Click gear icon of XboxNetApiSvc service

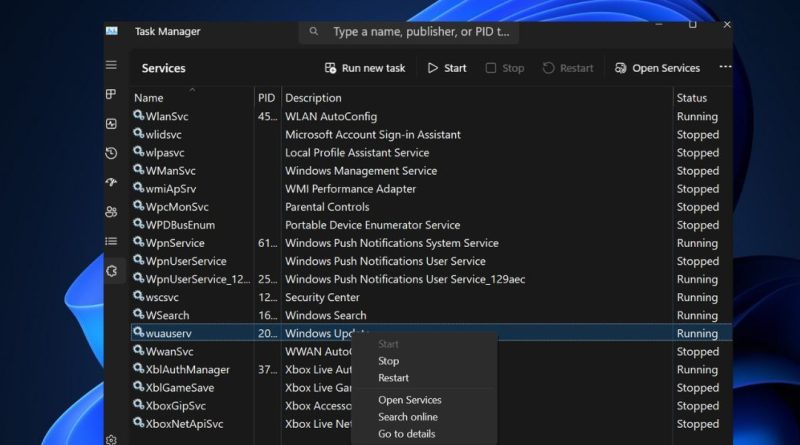139,423
